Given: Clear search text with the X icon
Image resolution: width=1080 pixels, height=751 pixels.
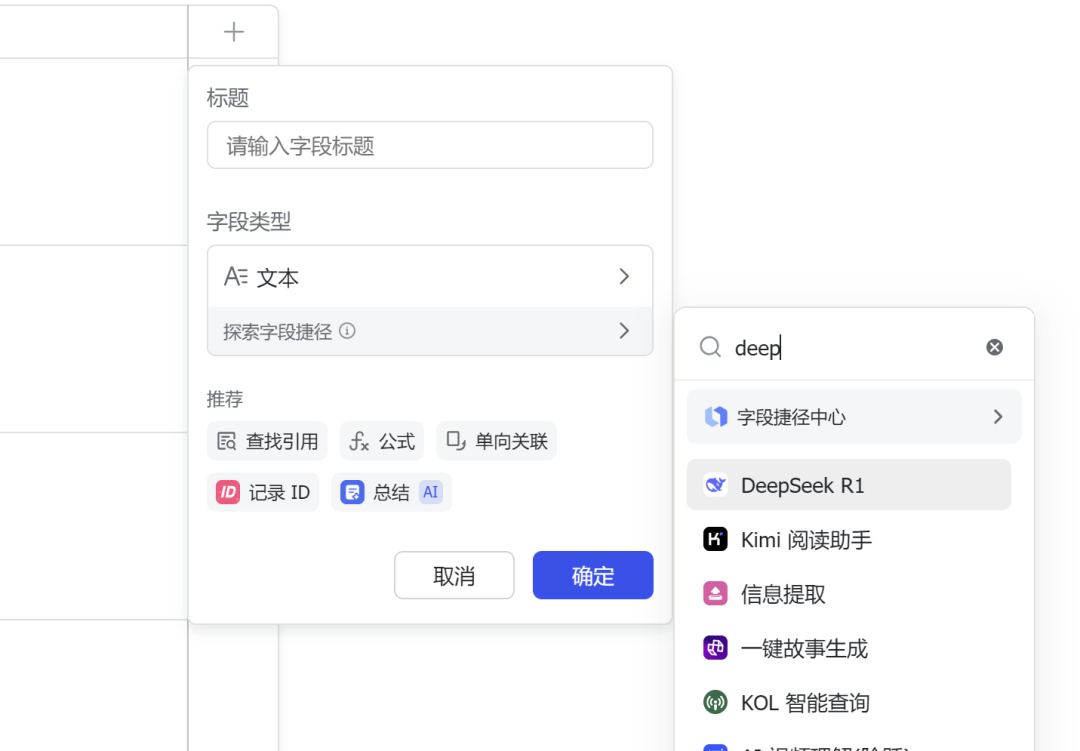Looking at the screenshot, I should [995, 347].
